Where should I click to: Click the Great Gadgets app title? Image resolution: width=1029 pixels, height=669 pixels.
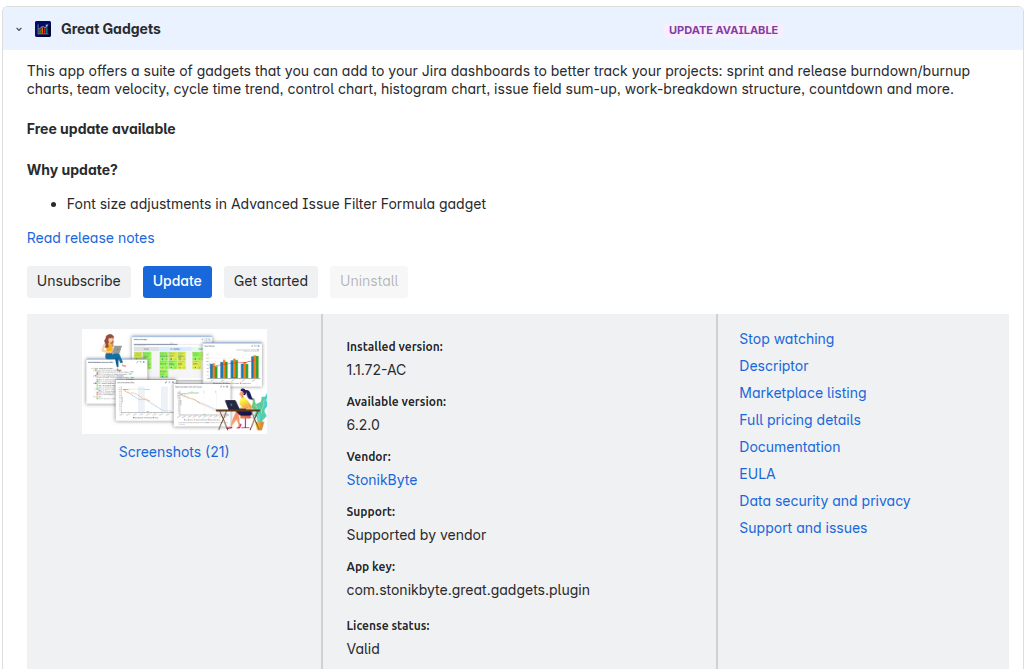tap(110, 29)
